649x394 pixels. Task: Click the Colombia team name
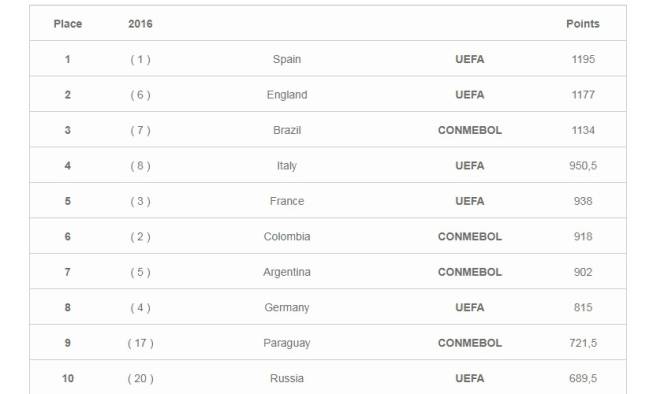287,237
